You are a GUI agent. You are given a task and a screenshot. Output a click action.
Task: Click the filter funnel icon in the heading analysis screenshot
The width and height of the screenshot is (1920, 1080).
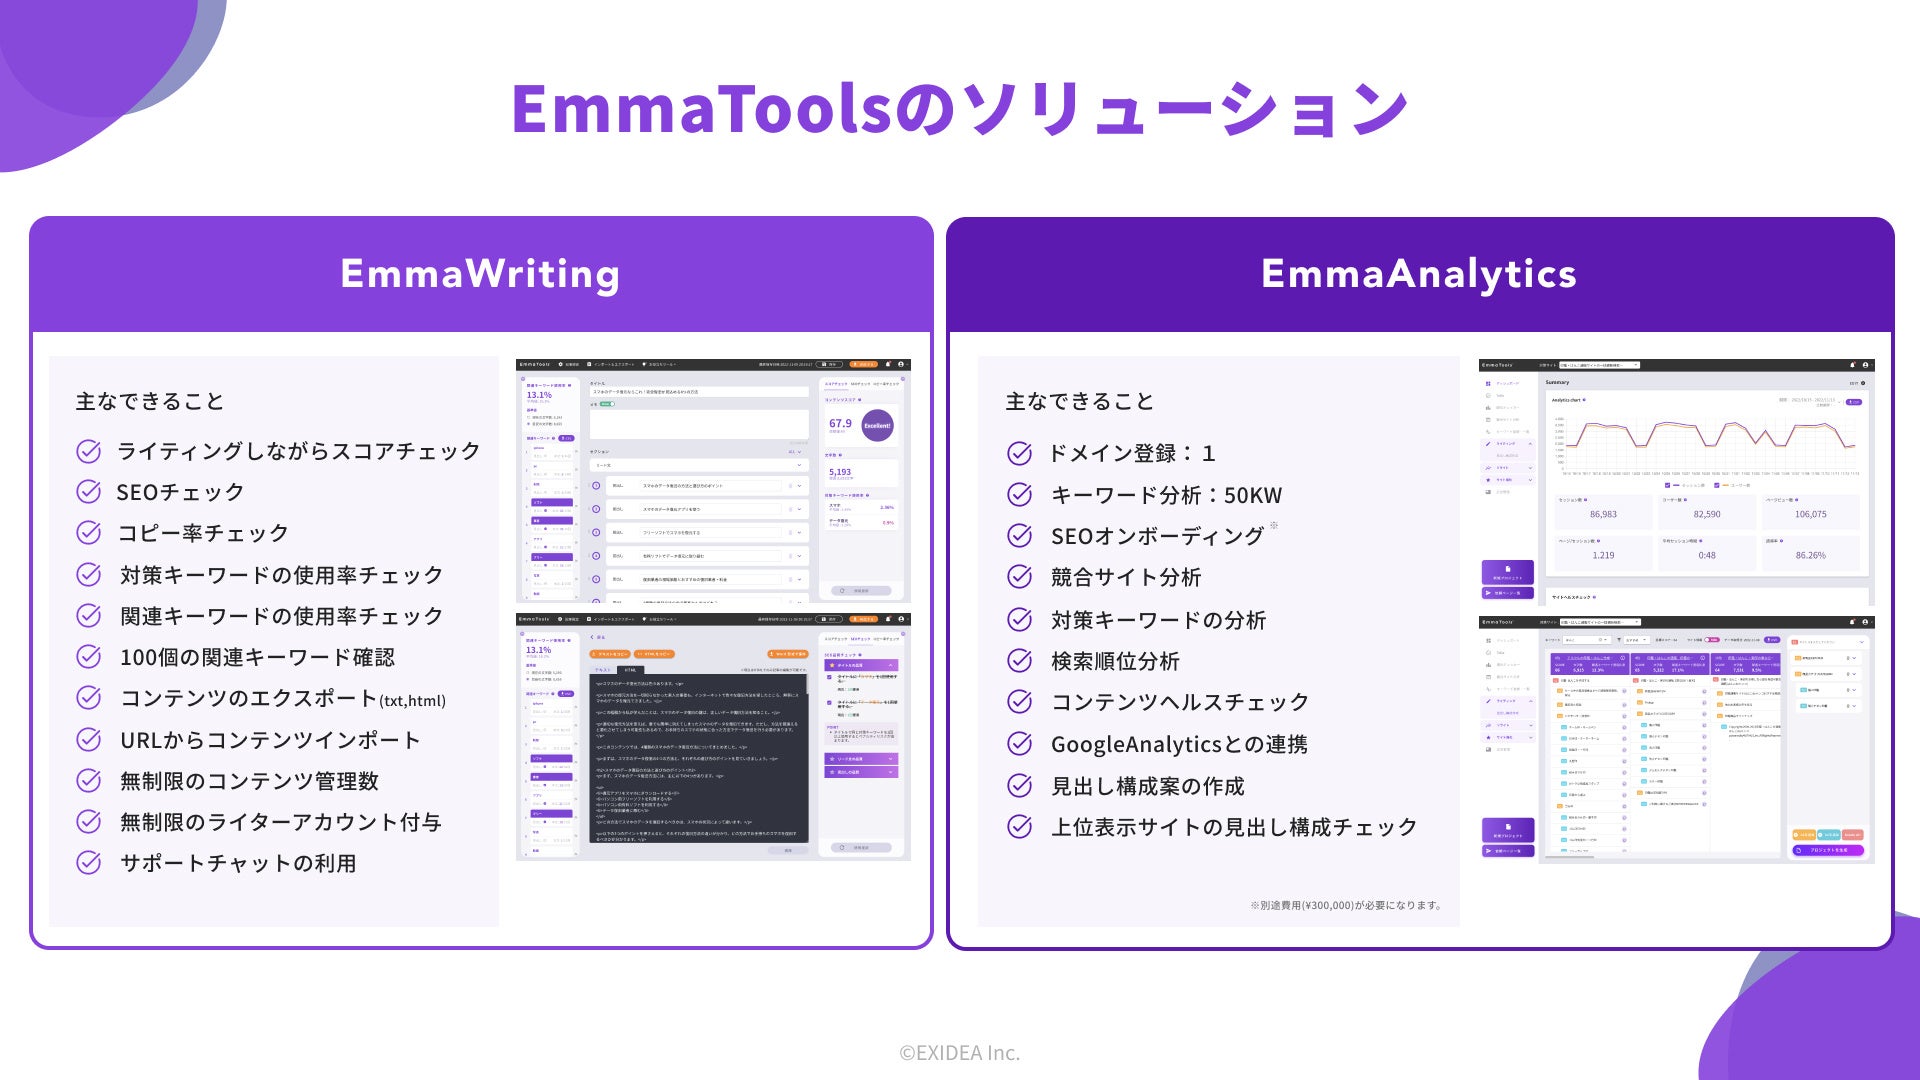click(1618, 639)
